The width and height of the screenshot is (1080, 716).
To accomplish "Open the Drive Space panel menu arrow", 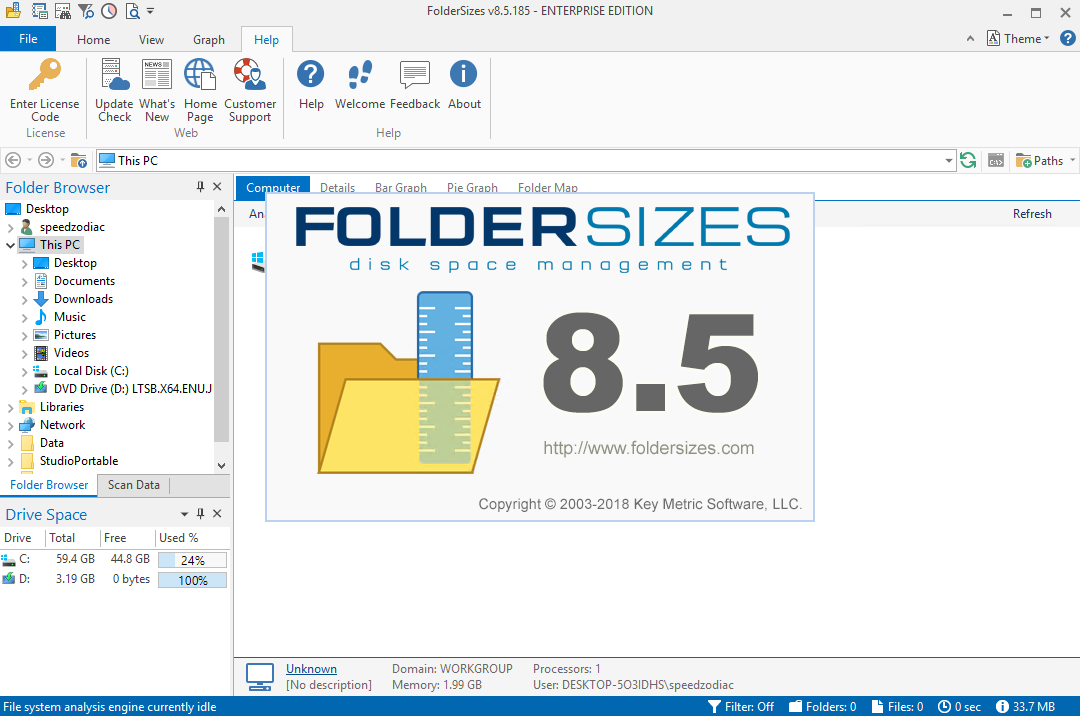I will click(184, 514).
